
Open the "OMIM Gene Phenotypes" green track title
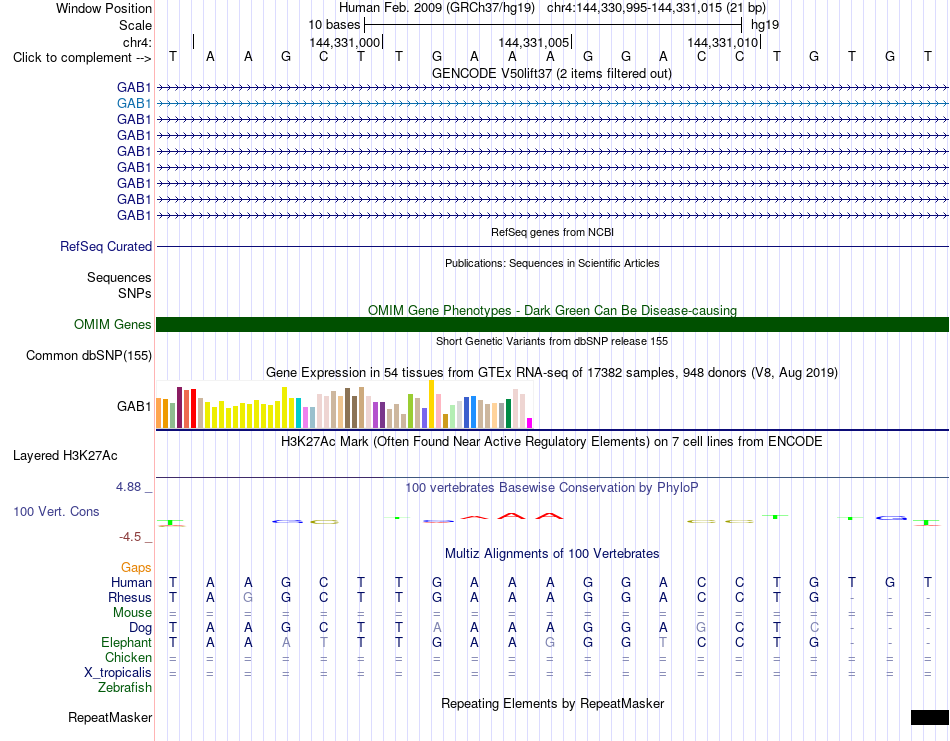[x=552, y=310]
